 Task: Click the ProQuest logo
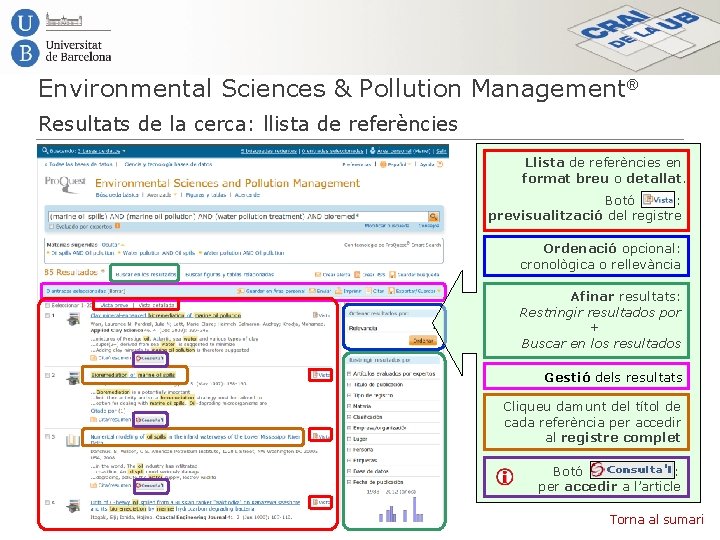(x=65, y=183)
